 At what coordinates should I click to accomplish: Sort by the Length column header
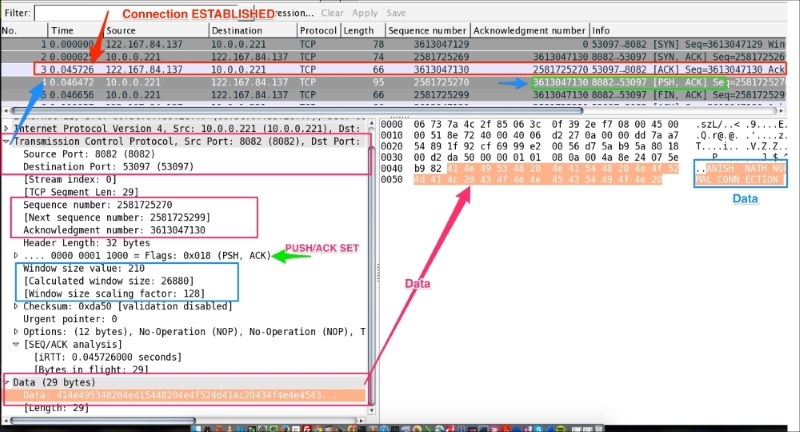[362, 31]
